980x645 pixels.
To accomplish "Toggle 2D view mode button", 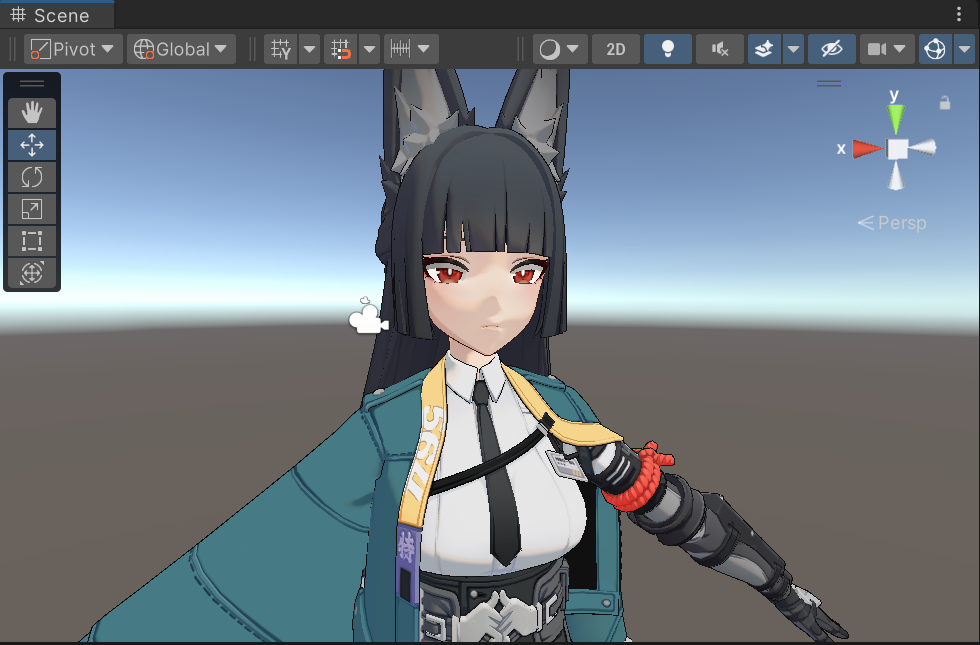I will [616, 49].
